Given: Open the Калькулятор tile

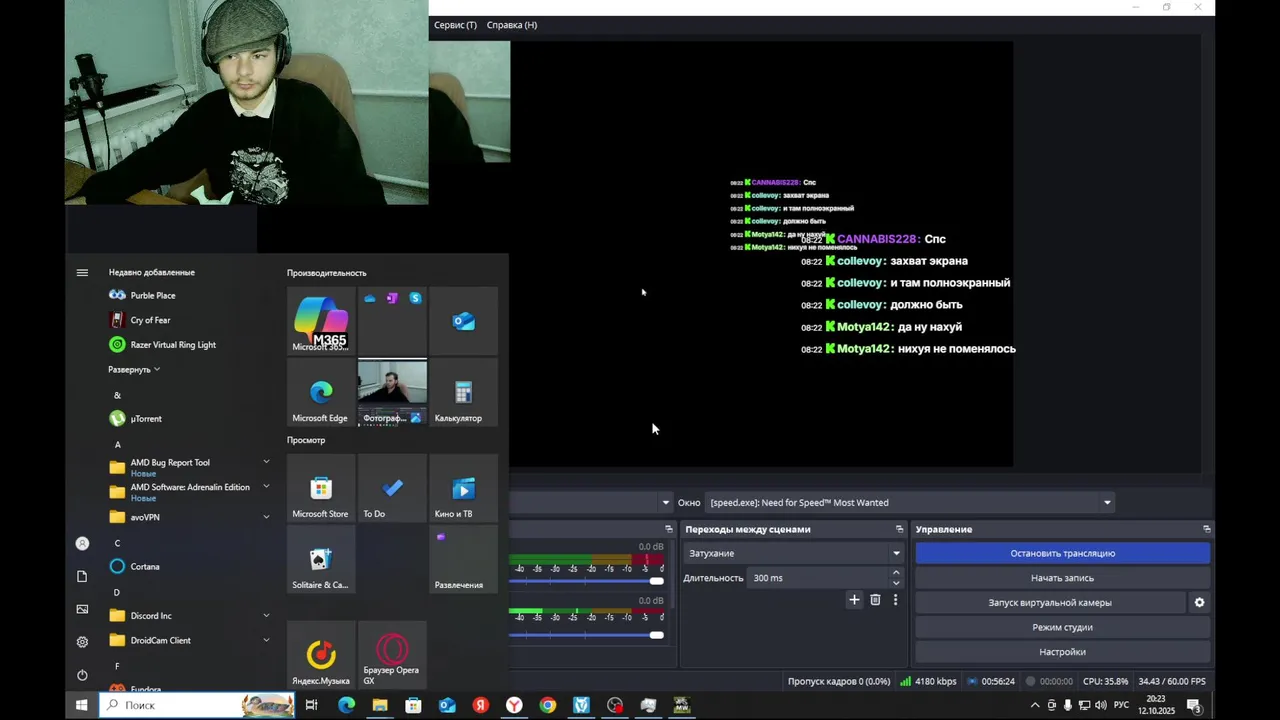Looking at the screenshot, I should coord(463,392).
